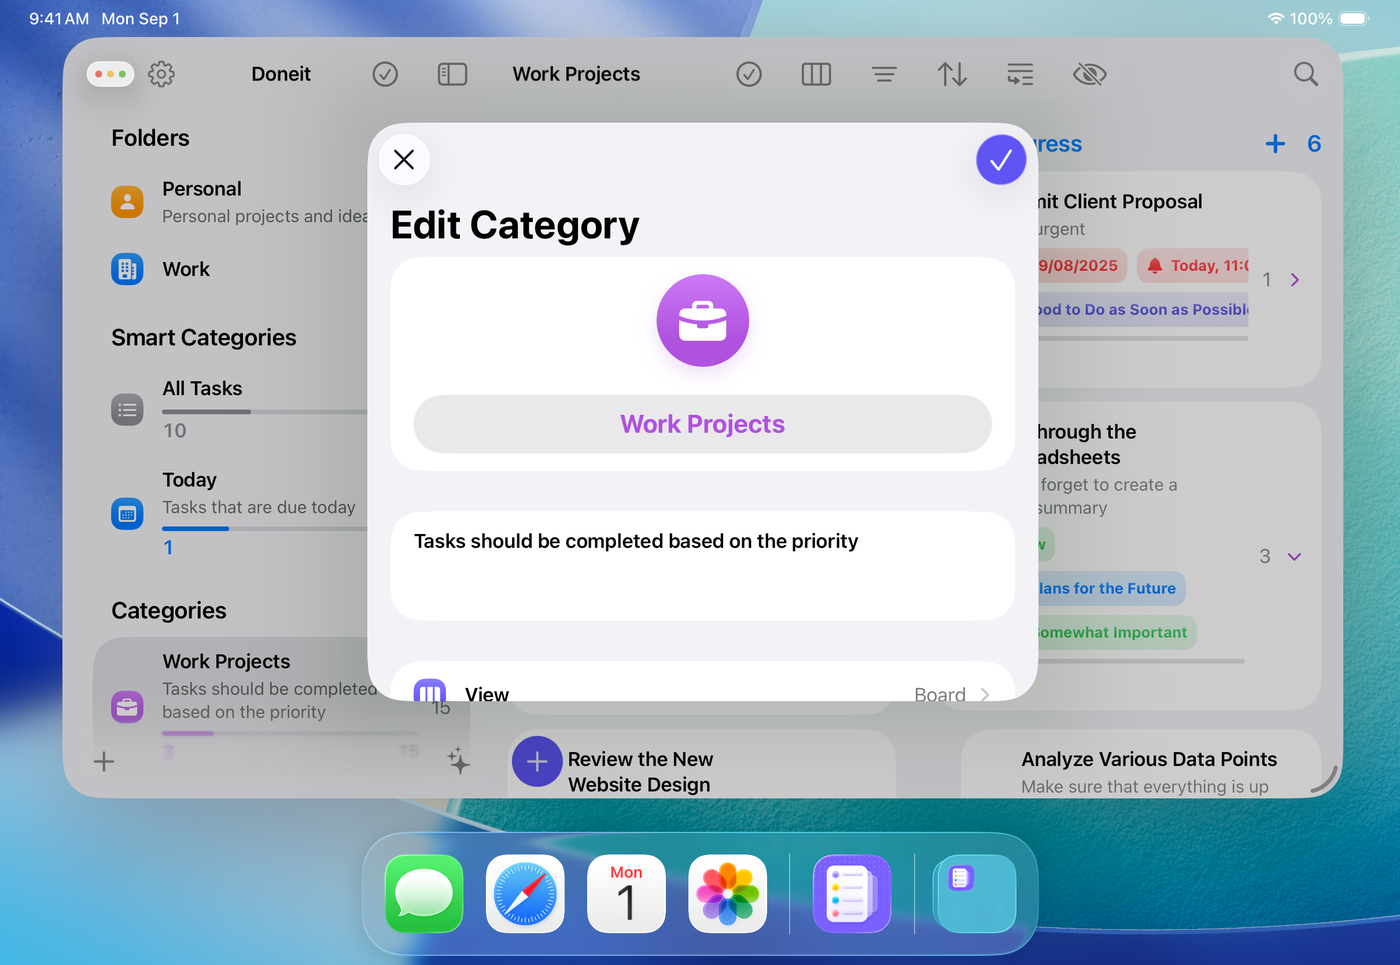
Task: Confirm edits with the purple checkmark button
Action: [x=1000, y=160]
